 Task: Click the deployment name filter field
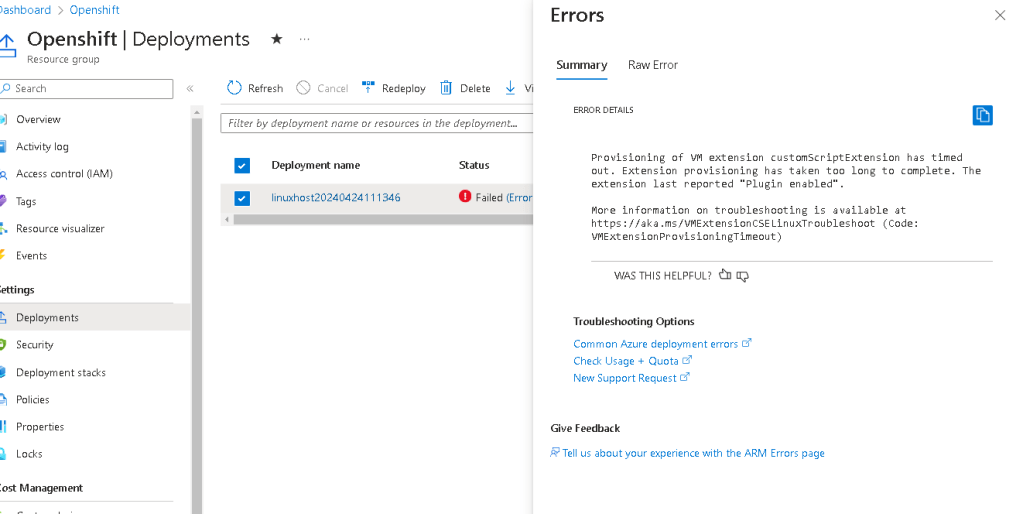pos(376,123)
